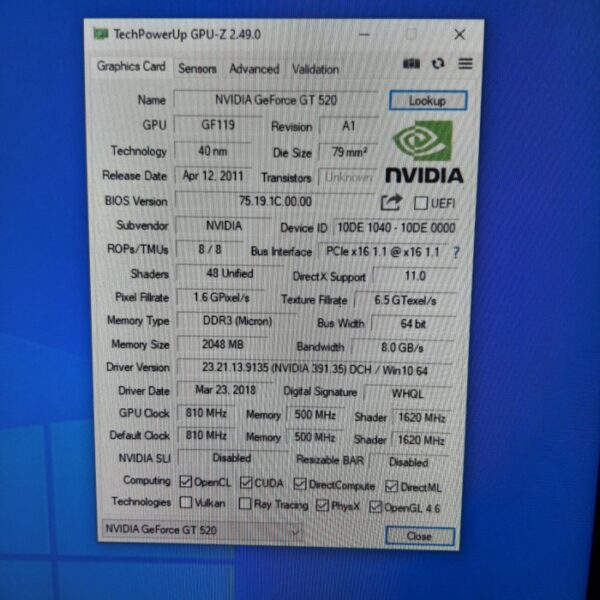Click the "Technologies" label text
The height and width of the screenshot is (600, 600).
pos(141,501)
